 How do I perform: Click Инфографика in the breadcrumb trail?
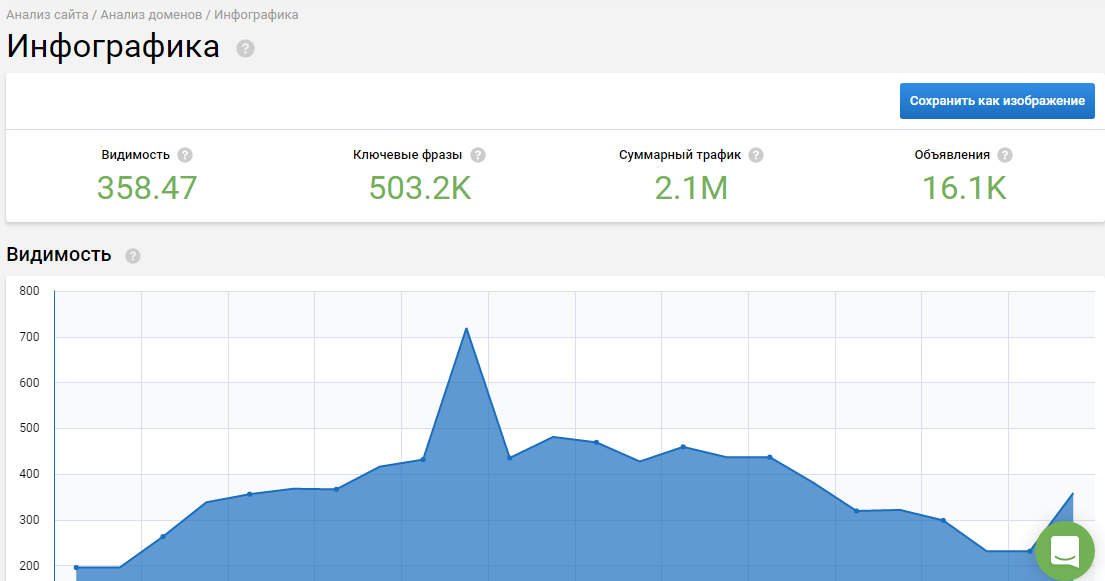(x=256, y=15)
